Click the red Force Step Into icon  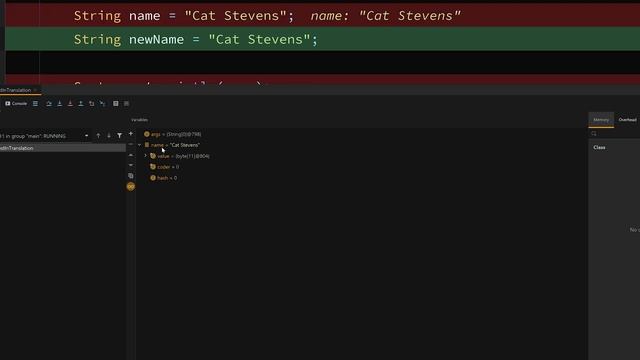coord(70,104)
